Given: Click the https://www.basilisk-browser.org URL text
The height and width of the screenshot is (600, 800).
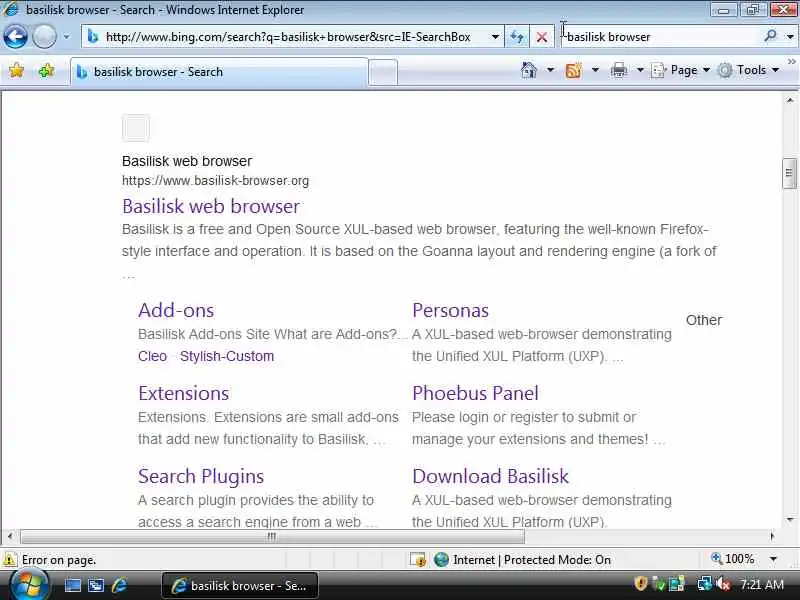Looking at the screenshot, I should (215, 181).
